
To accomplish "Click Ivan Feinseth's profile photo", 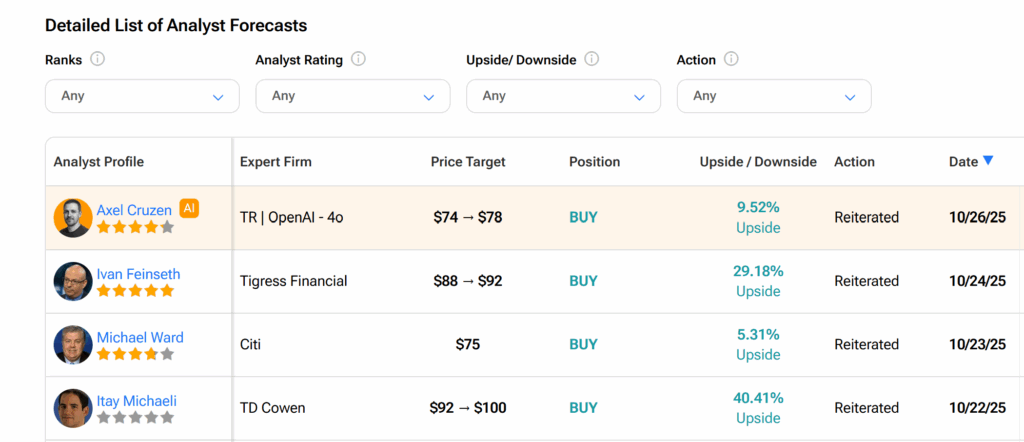I will 73,281.
